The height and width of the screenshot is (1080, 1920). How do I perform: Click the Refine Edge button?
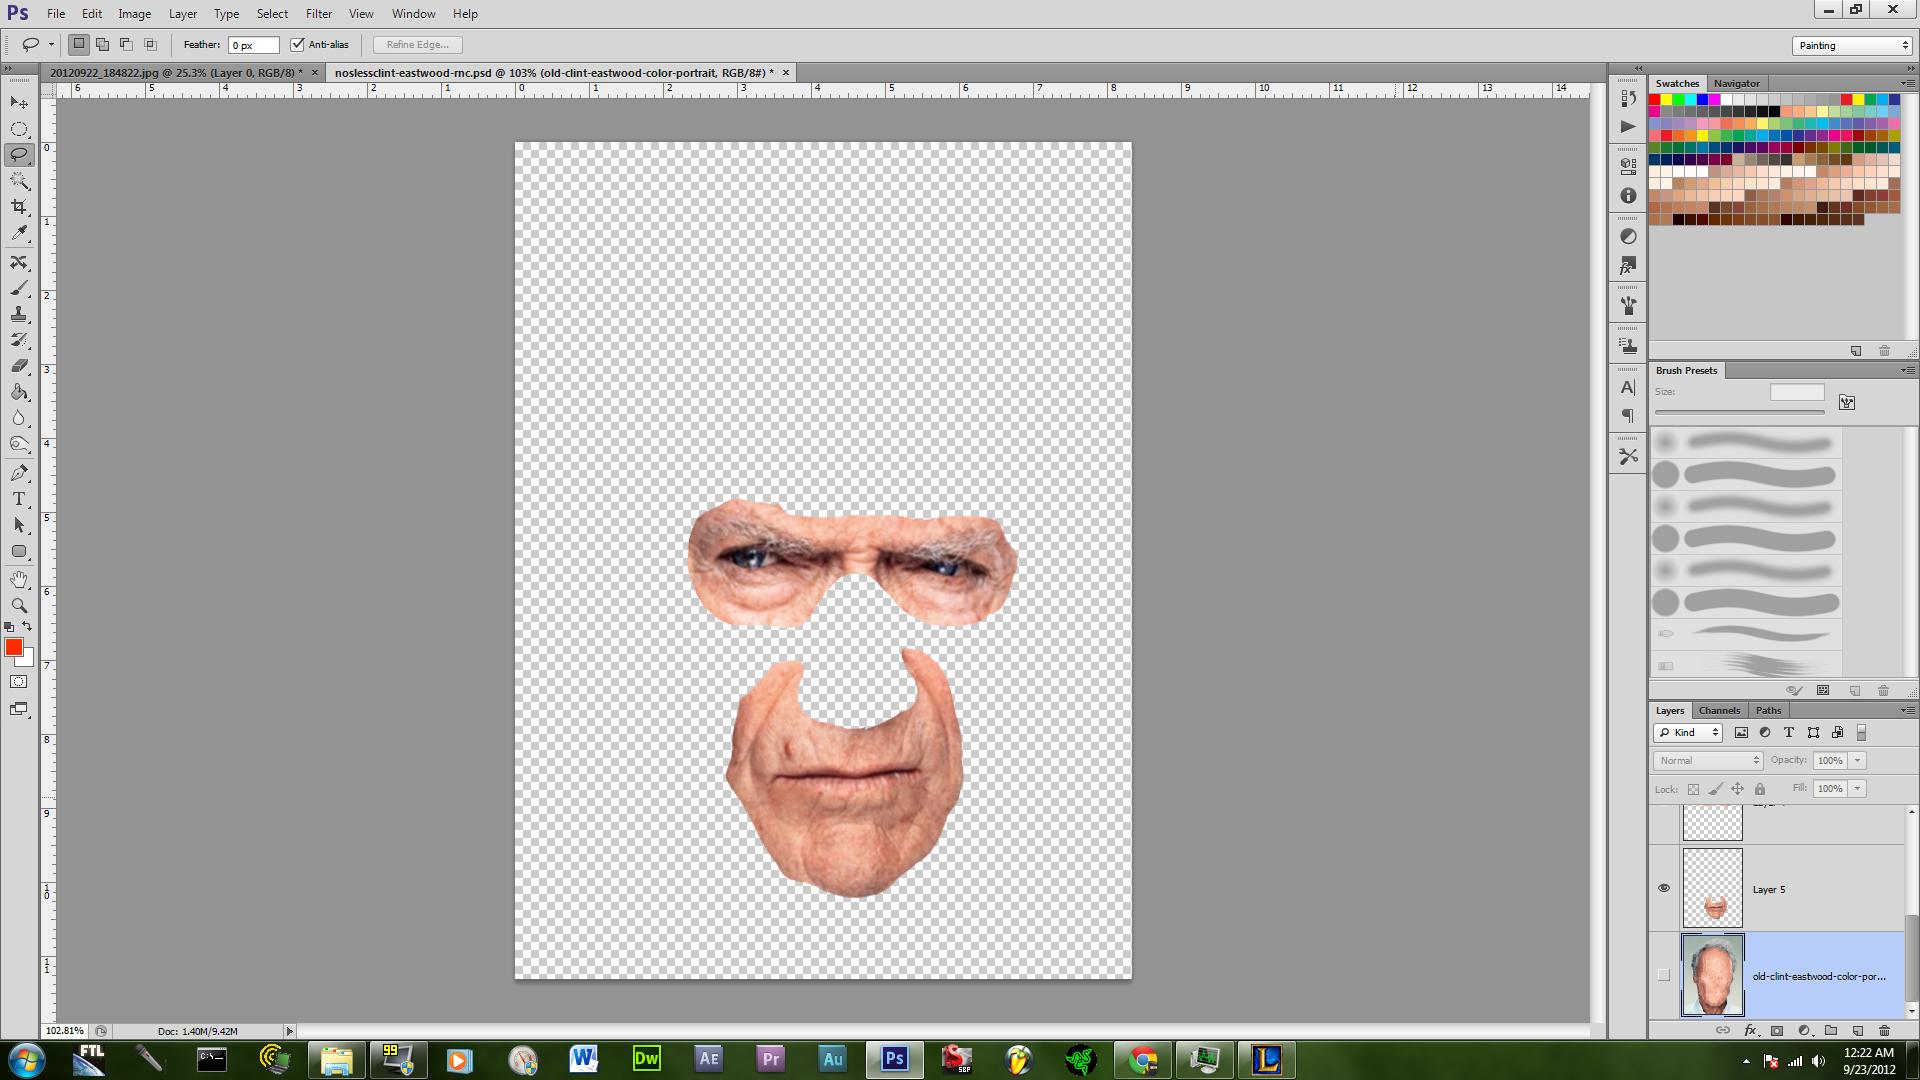417,44
